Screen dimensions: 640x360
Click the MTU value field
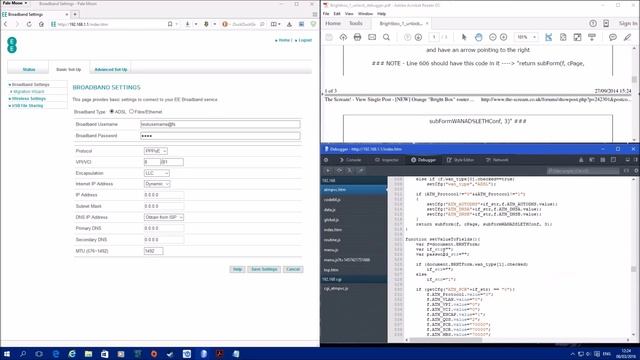(x=153, y=251)
